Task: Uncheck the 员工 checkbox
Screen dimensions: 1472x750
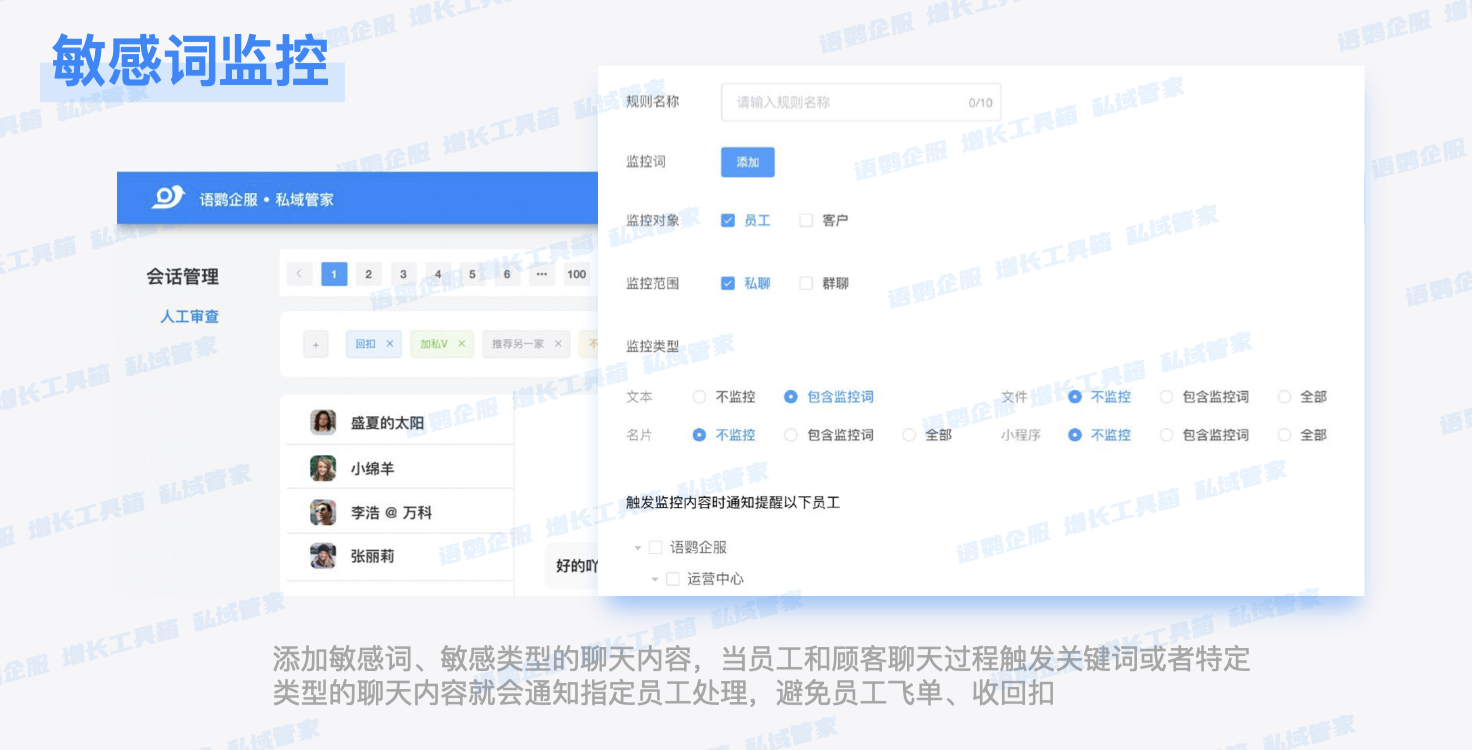Action: [x=728, y=220]
